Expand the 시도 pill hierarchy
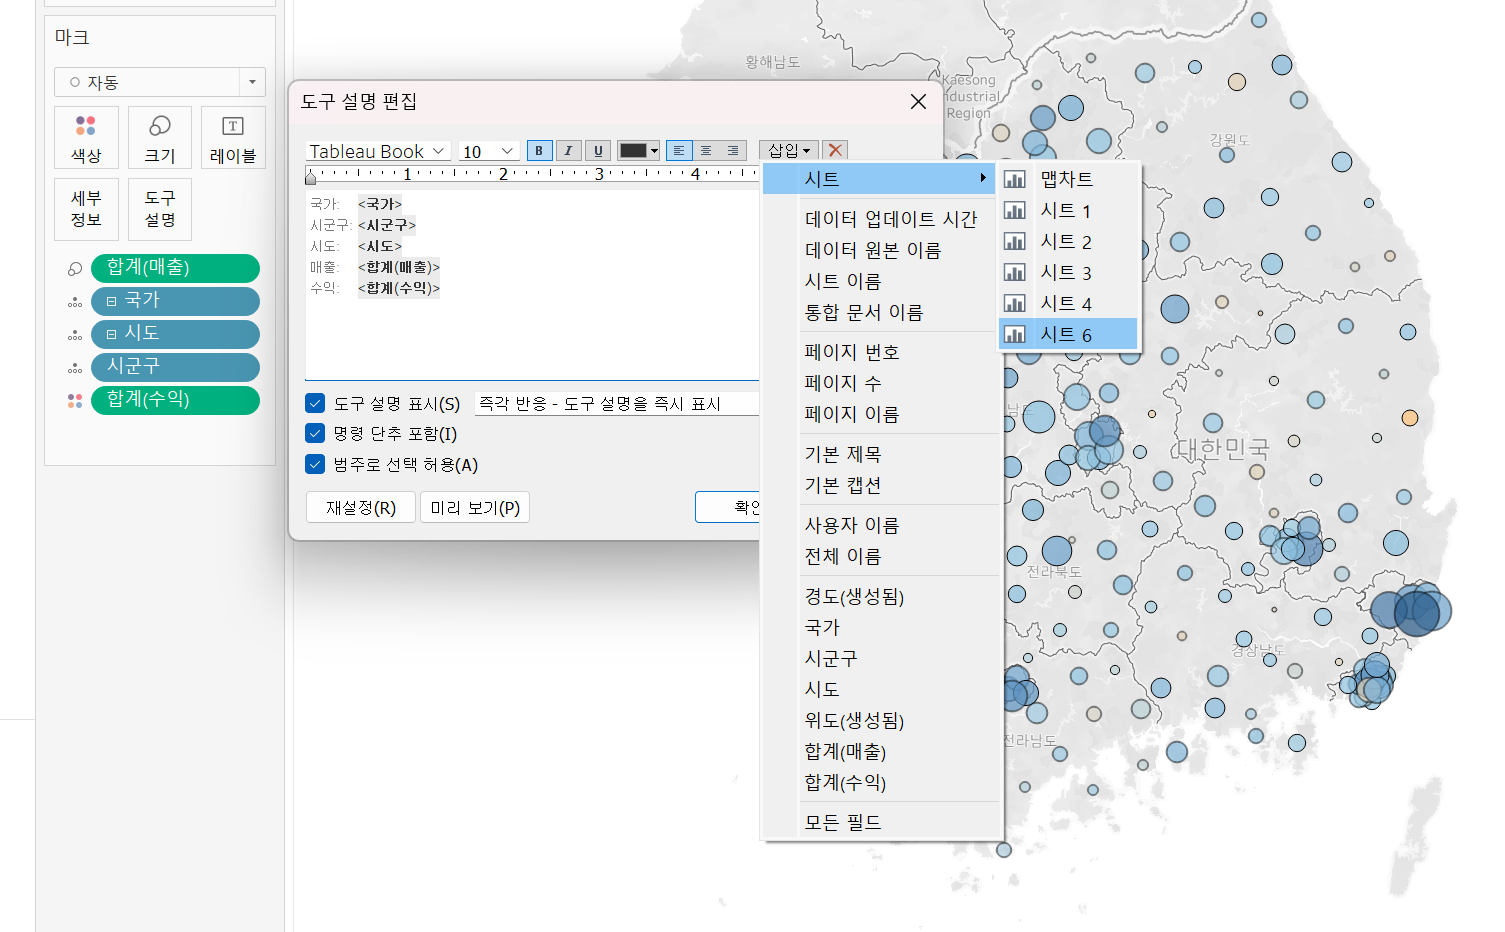This screenshot has height=932, width=1505. coord(111,334)
